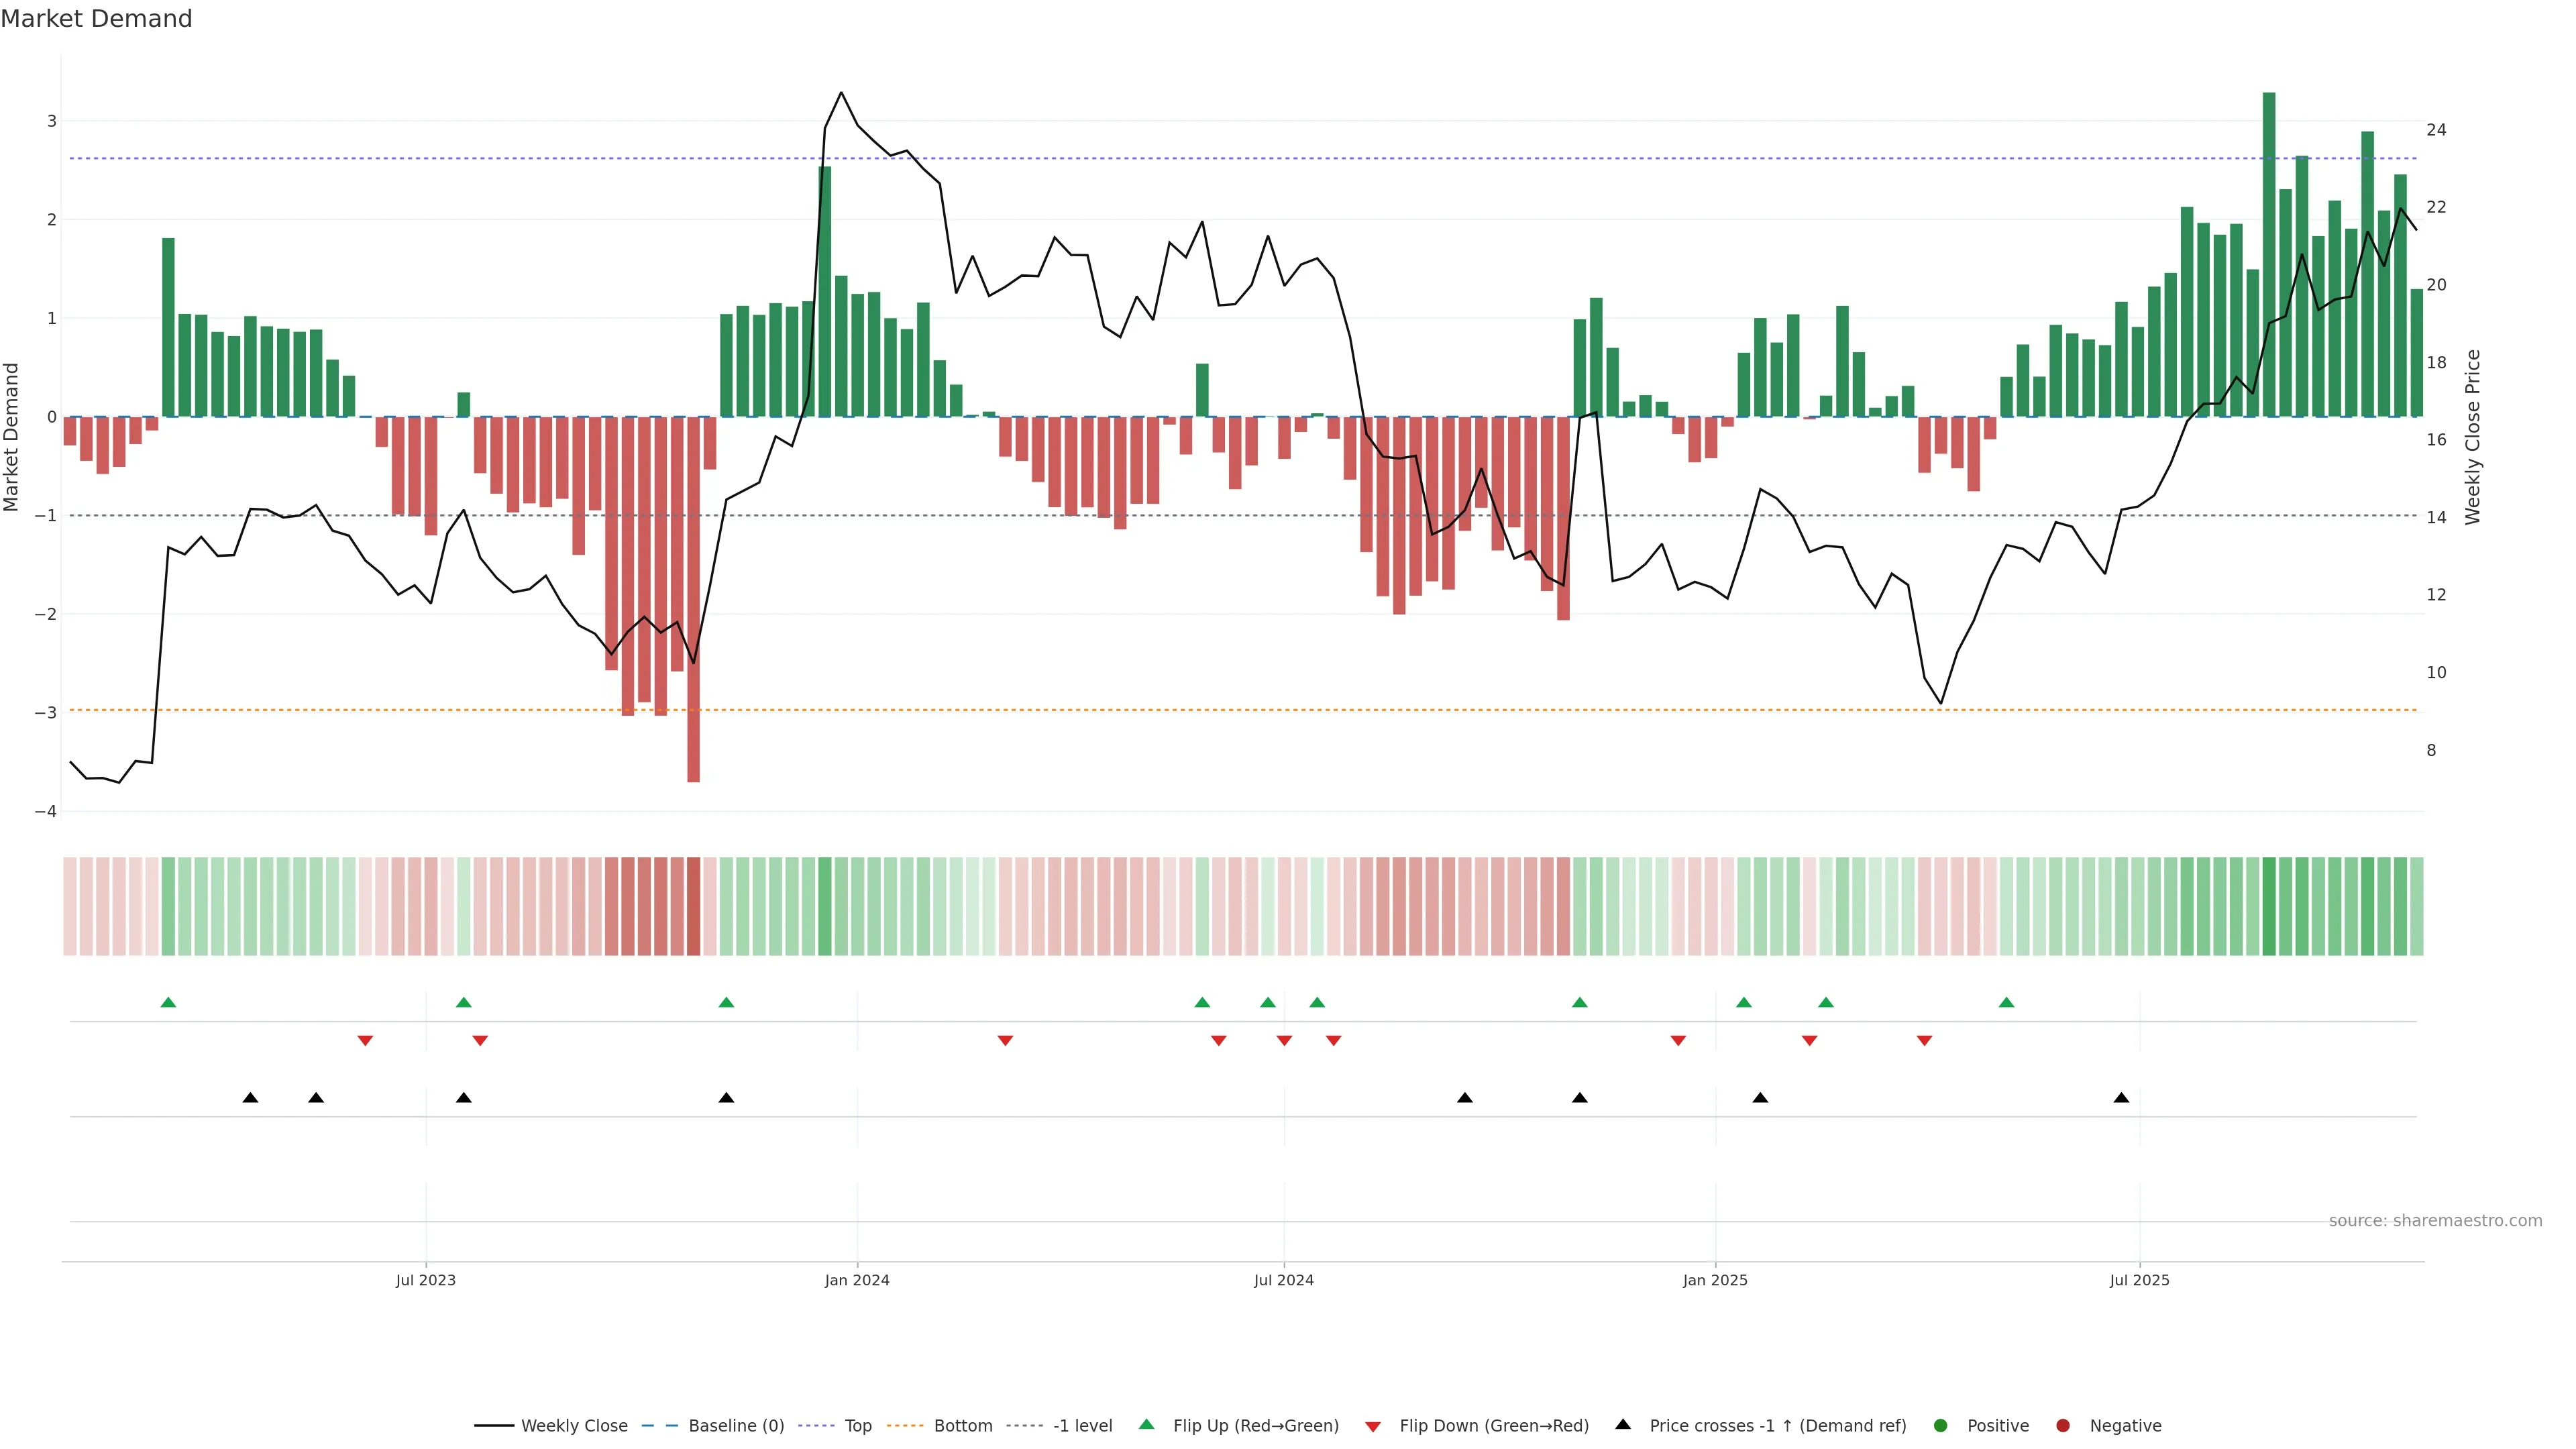Viewport: 2576px width, 1449px height.
Task: Click the leftmost green flip-up triangle marker
Action: pos(168,1003)
